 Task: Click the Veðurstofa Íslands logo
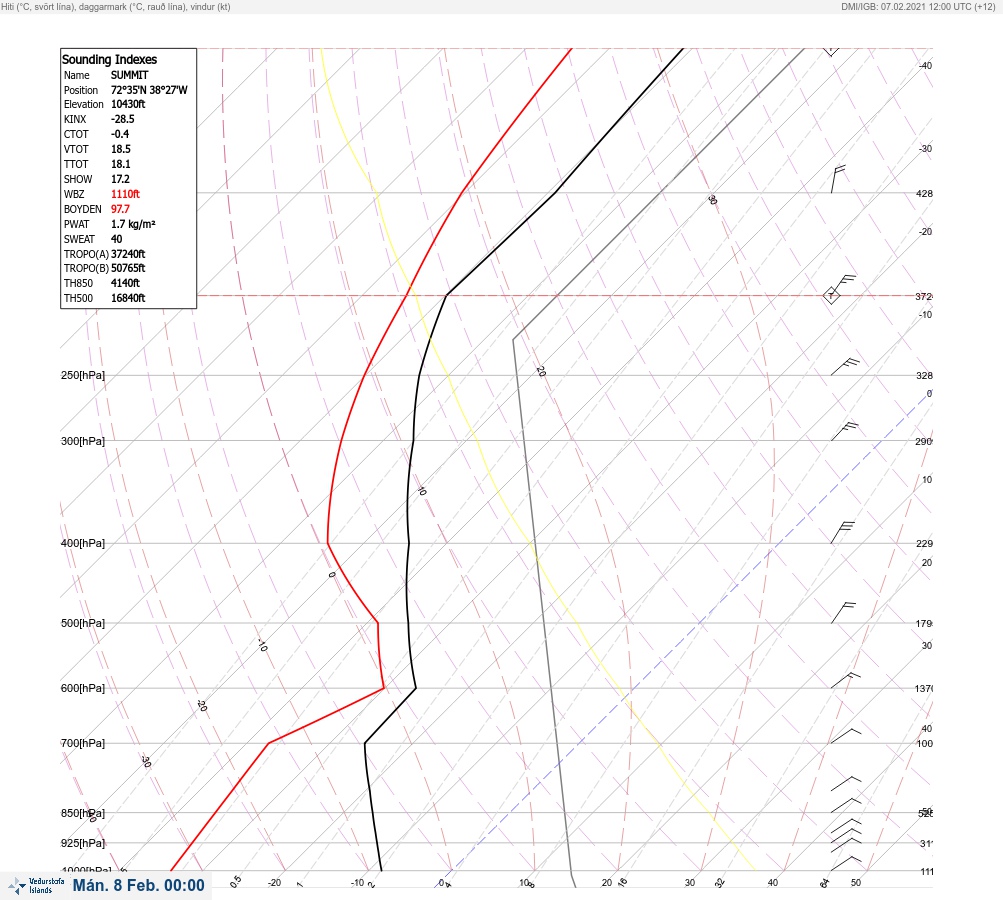[36, 886]
